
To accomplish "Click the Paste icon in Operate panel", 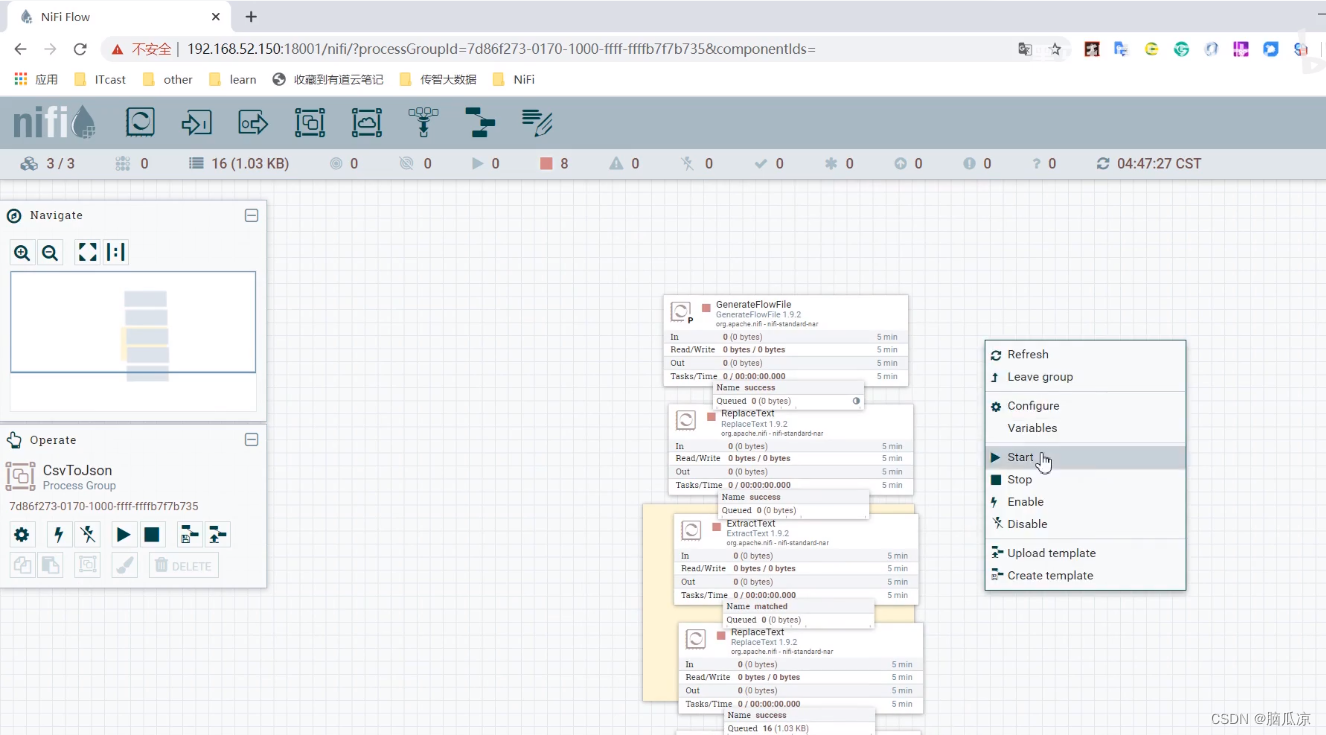I will pos(50,566).
